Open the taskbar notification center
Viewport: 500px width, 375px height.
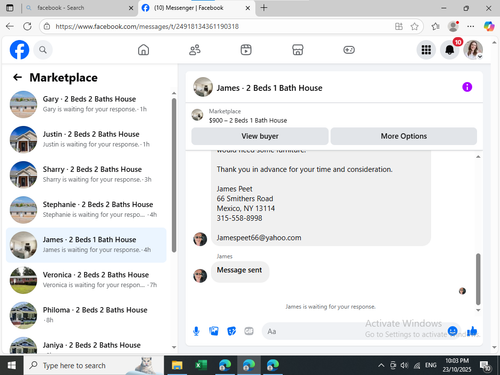point(485,366)
